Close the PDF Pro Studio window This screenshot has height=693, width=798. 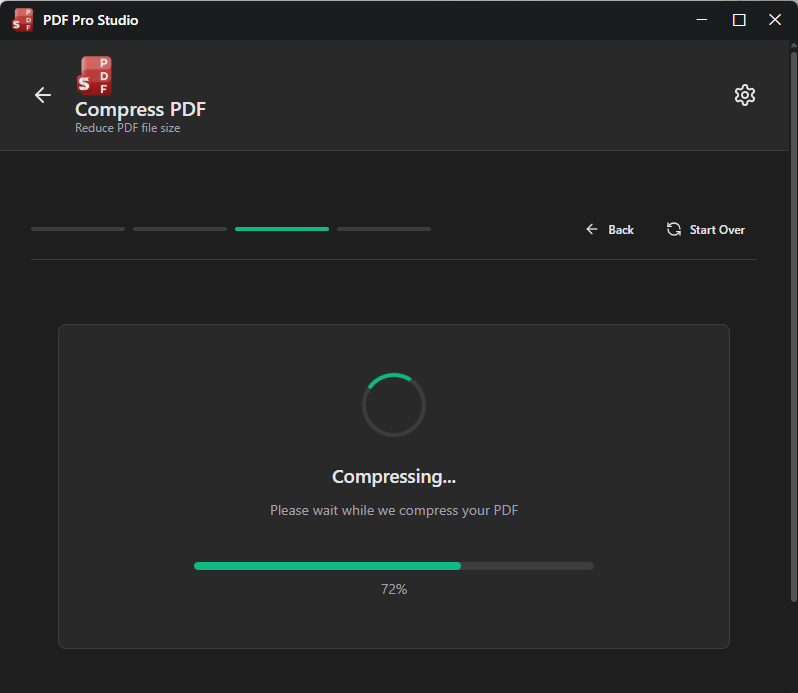pos(775,20)
